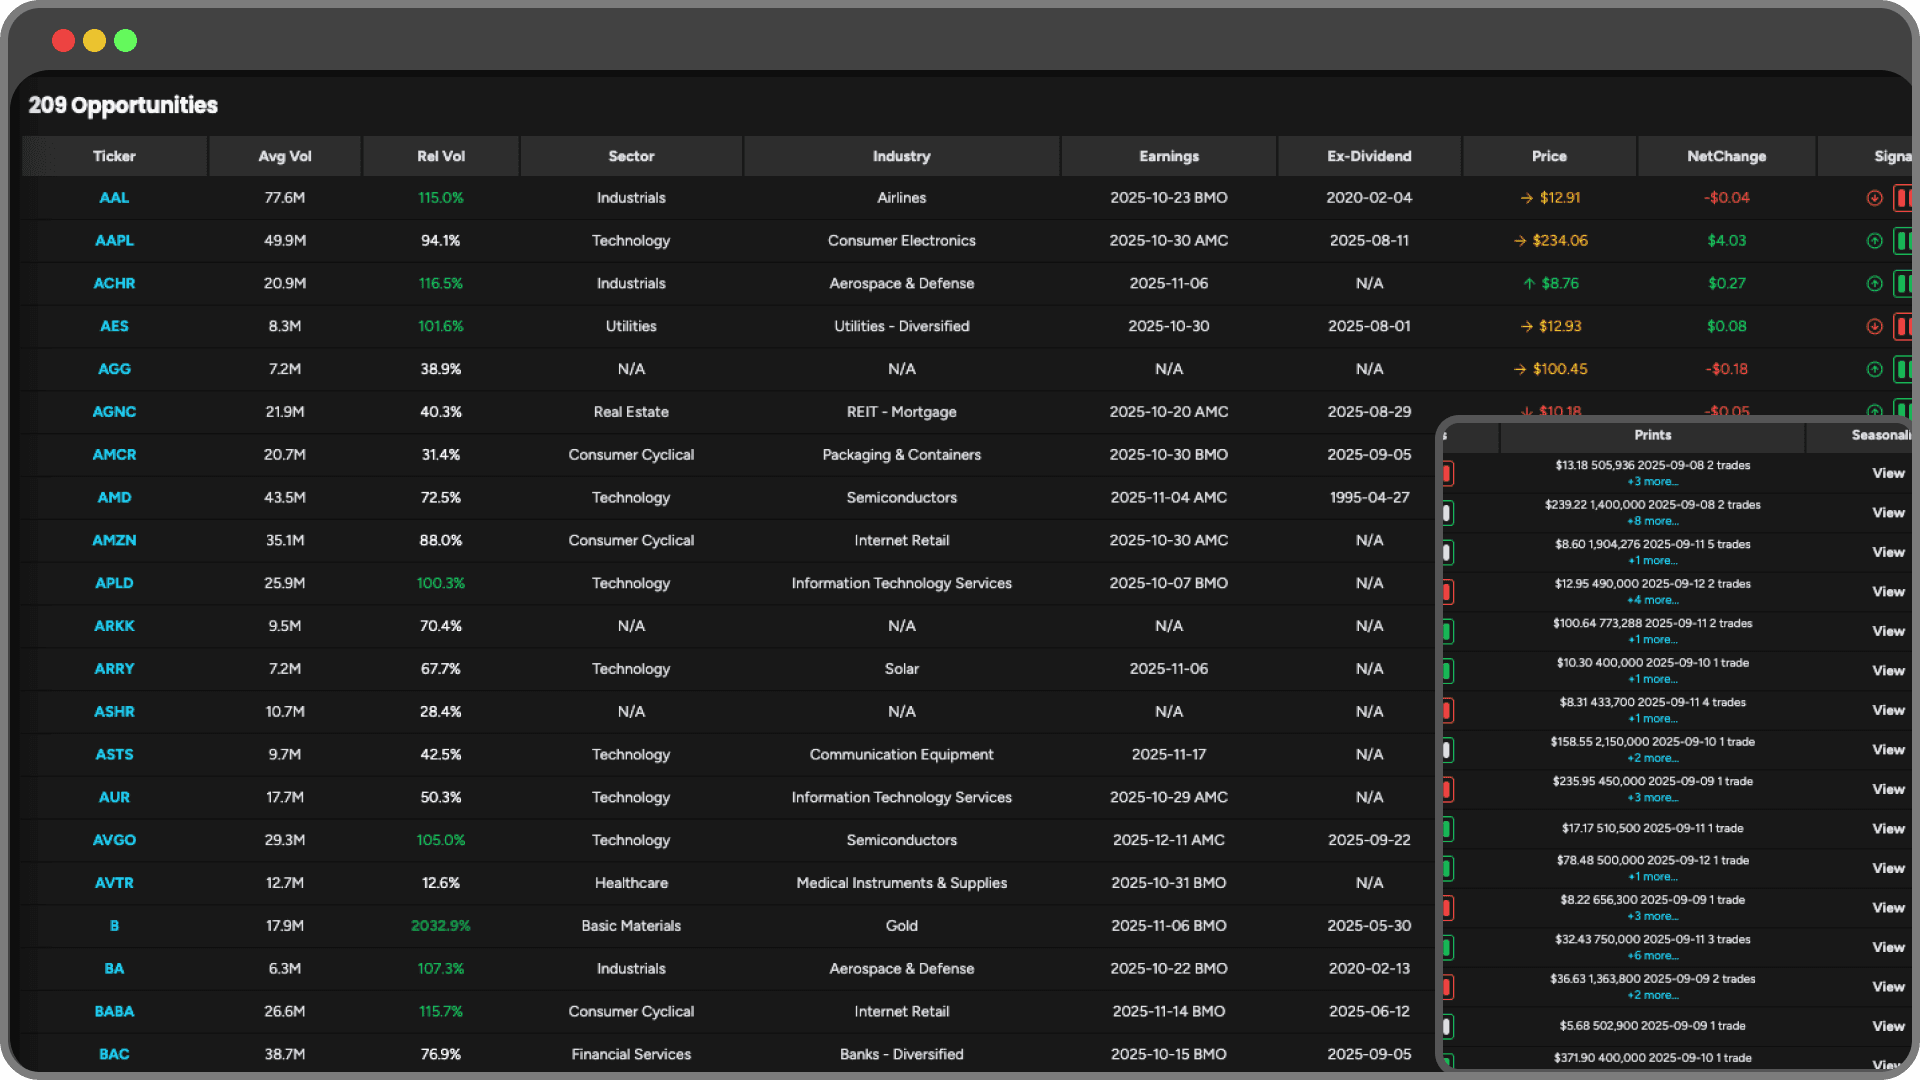Screen dimensions: 1920x1080
Task: Click the 'Financial Services' sector cell
Action: click(631, 1055)
